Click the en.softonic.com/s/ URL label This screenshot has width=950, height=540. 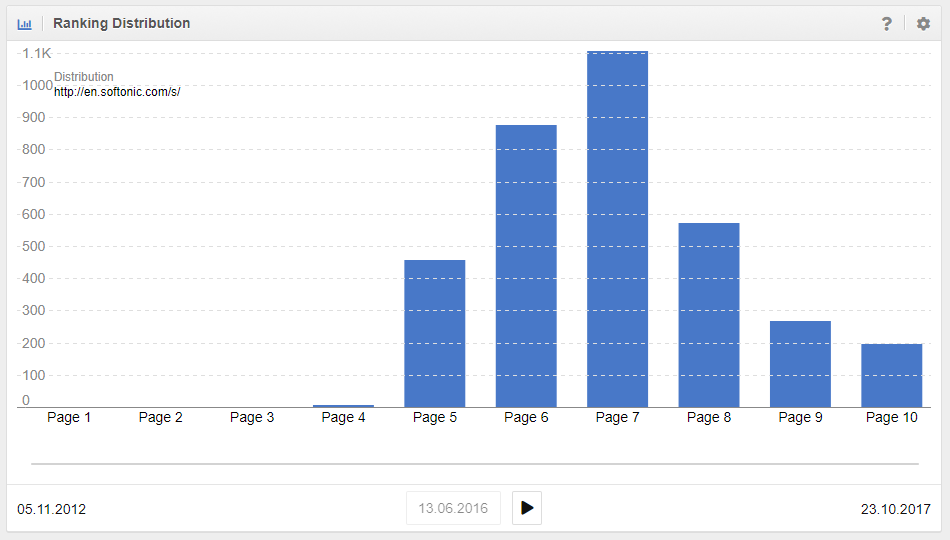tap(117, 91)
